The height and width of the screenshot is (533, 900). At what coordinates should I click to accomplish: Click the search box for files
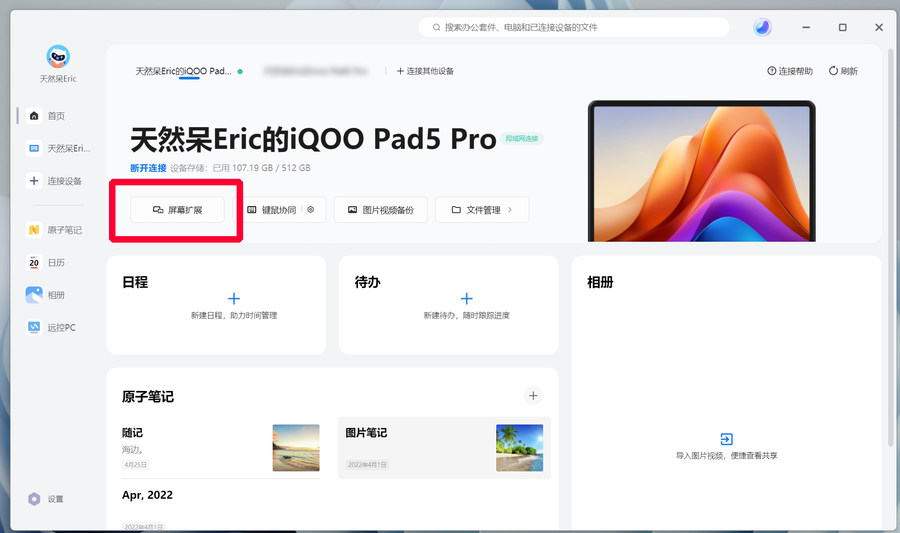pos(573,27)
